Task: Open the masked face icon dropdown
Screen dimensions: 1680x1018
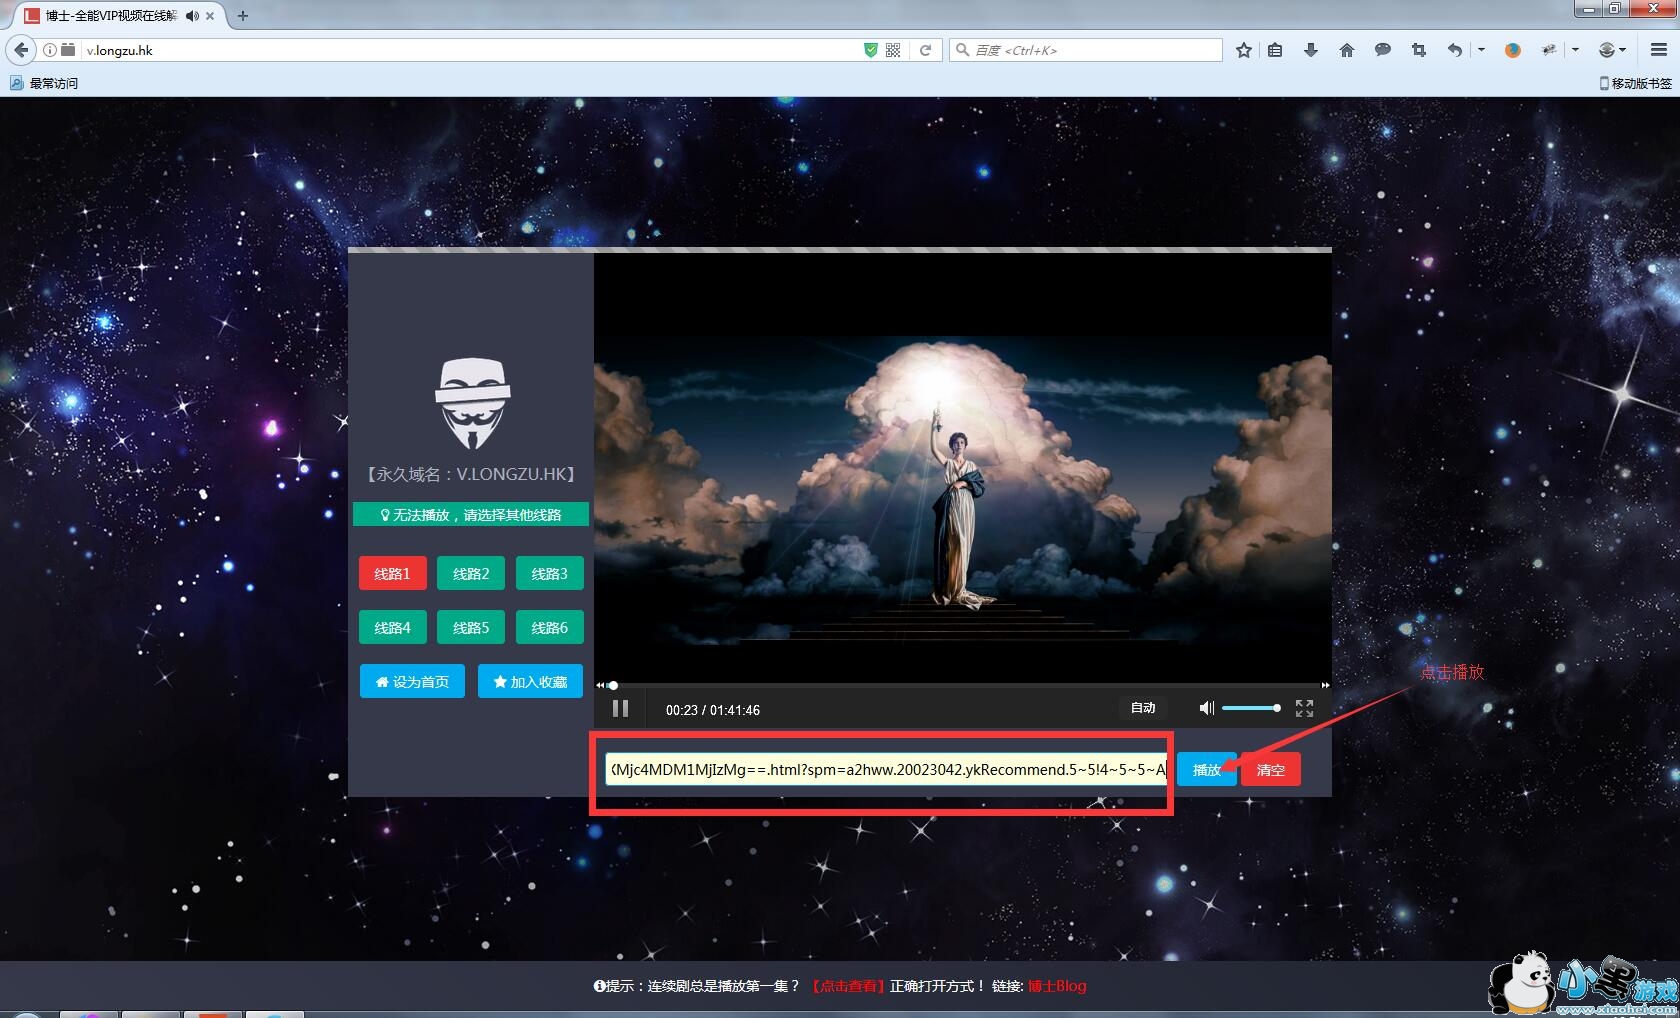Action: point(1613,50)
